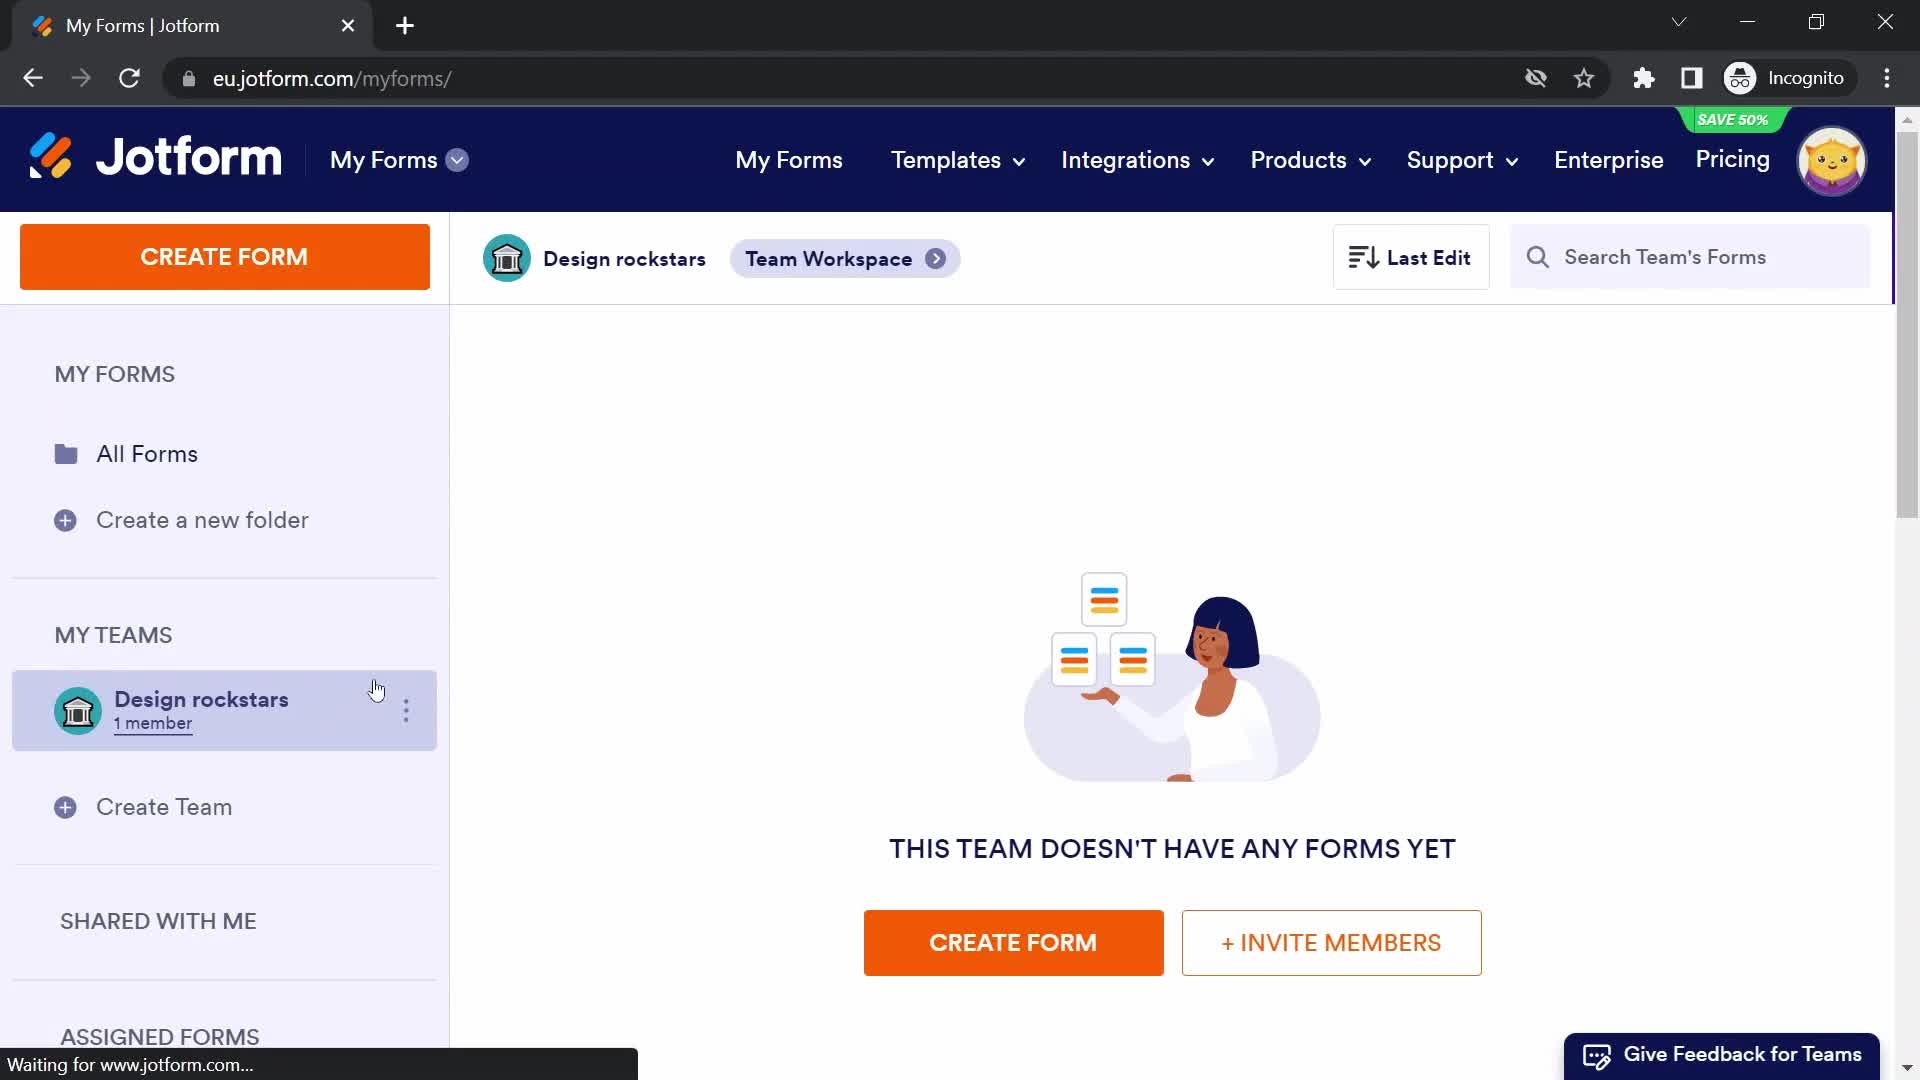1920x1080 pixels.
Task: Select the Enterprise menu item
Action: tap(1609, 160)
